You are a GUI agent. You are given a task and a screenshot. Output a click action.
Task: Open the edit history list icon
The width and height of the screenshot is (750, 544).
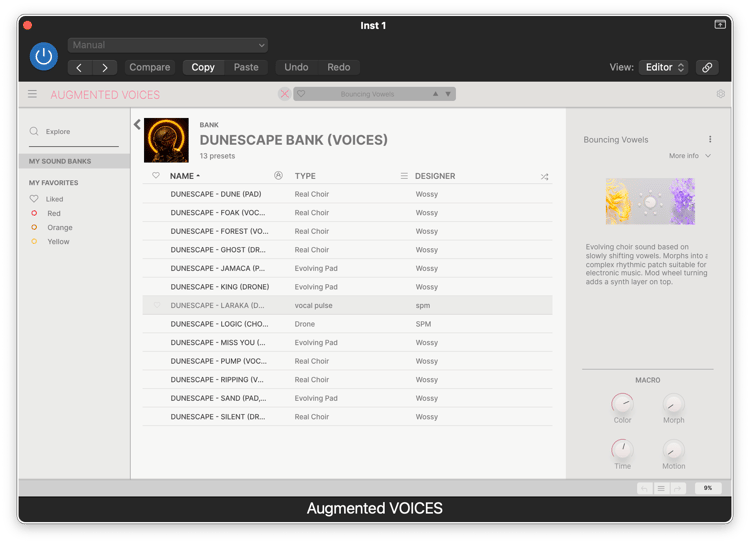661,488
